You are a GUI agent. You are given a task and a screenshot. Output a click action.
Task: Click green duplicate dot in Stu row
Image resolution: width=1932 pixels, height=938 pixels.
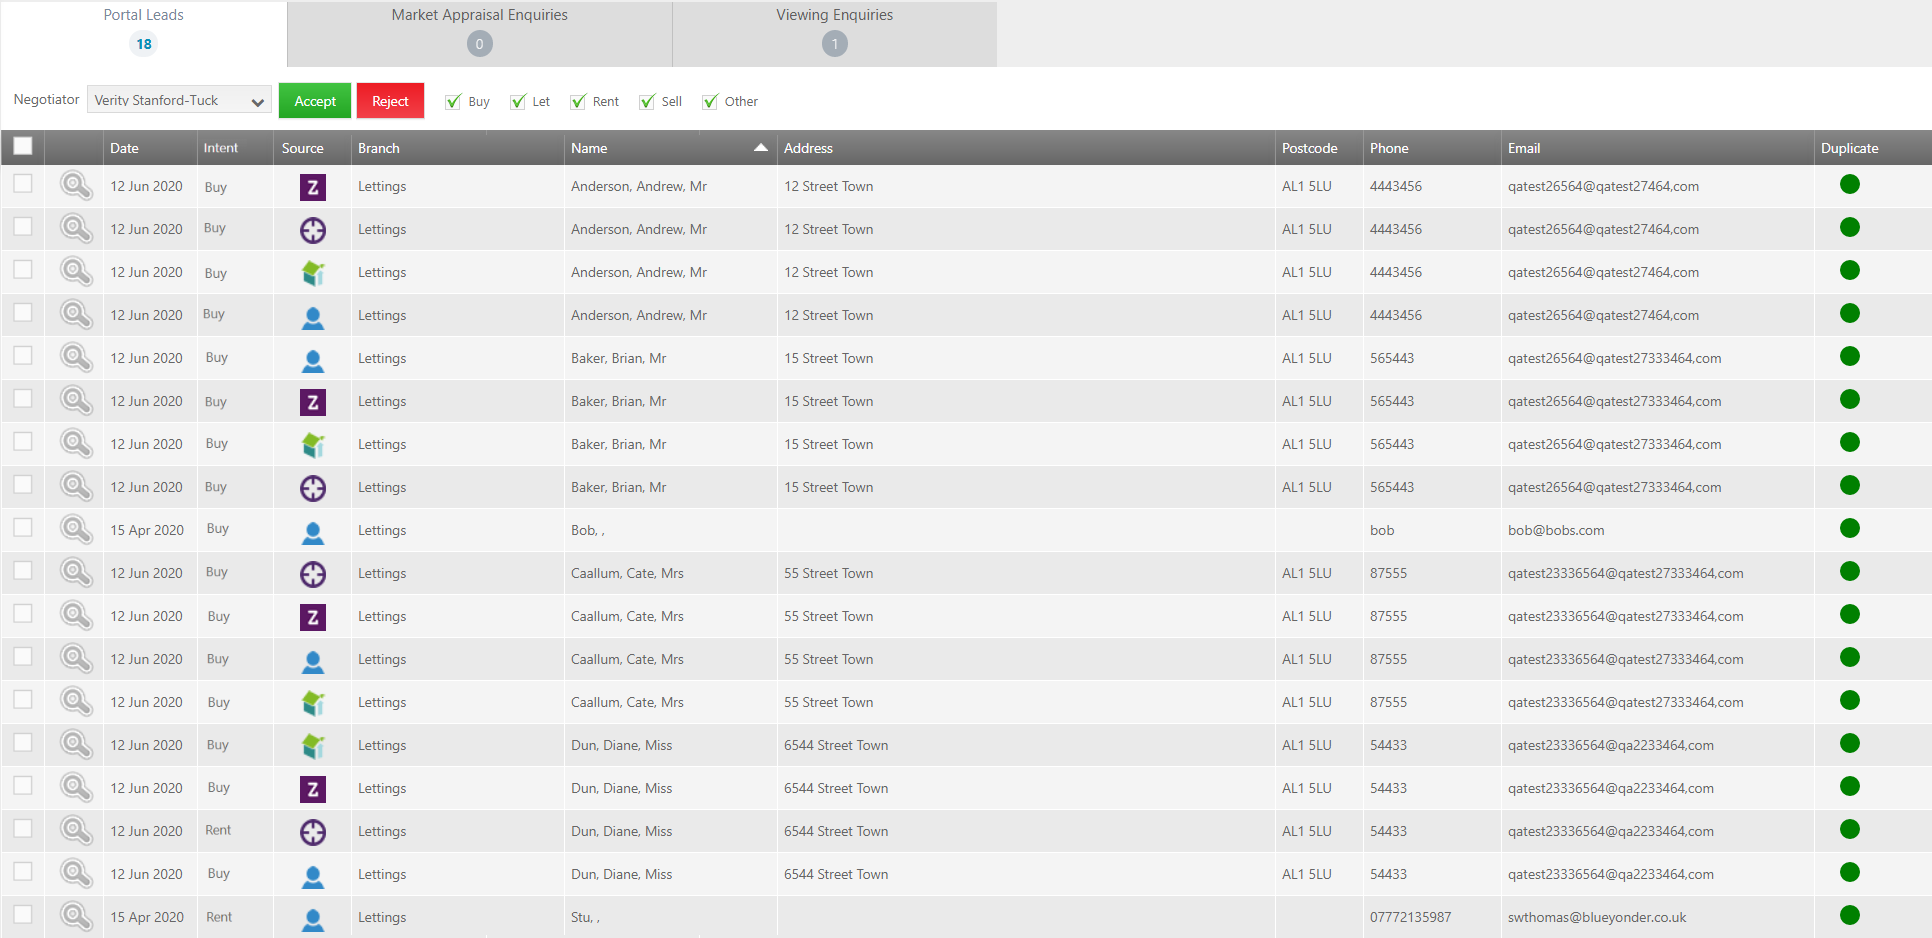point(1850,915)
